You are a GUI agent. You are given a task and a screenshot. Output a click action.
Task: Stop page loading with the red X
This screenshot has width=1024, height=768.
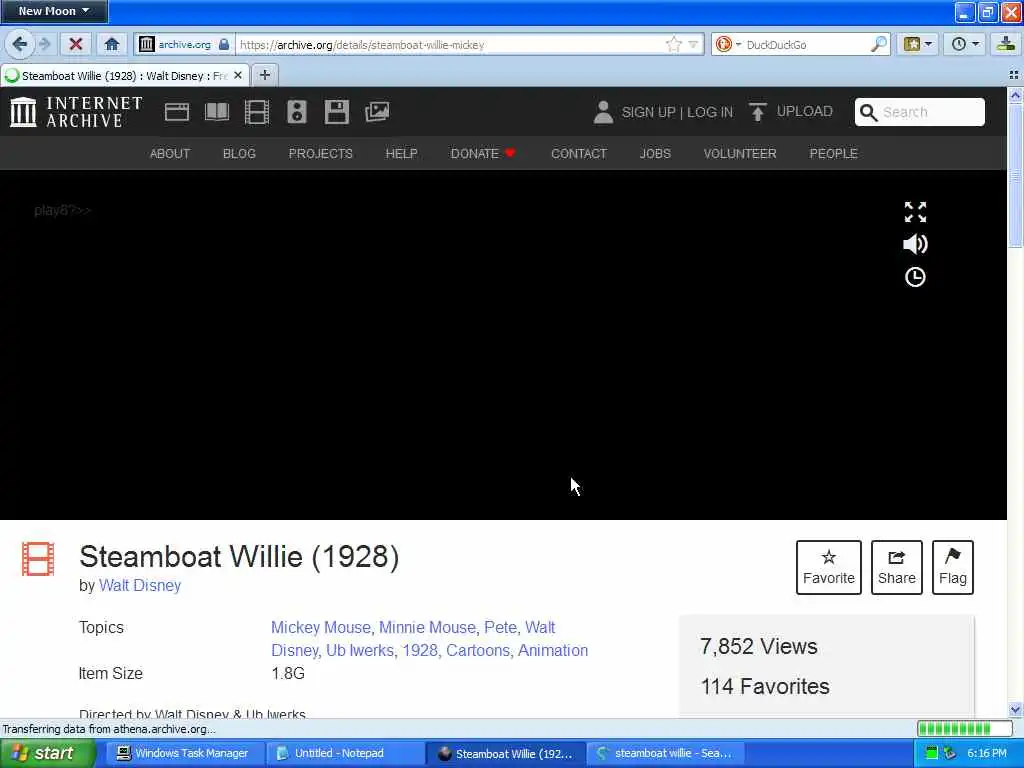76,44
